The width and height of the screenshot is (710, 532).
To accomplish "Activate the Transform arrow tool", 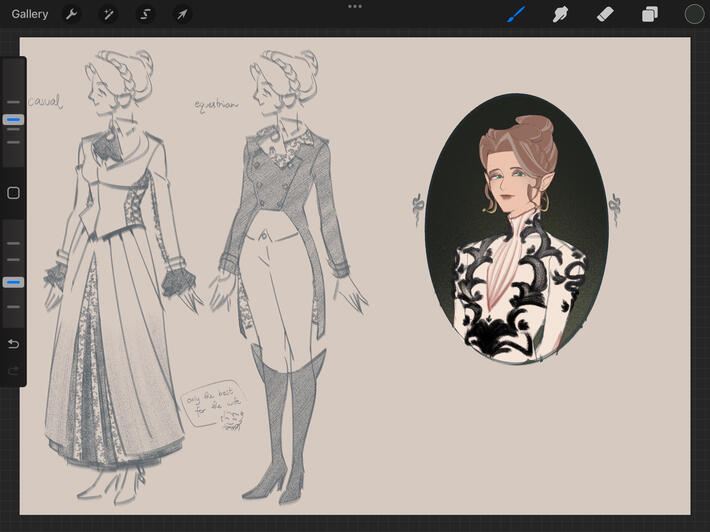I will 182,14.
